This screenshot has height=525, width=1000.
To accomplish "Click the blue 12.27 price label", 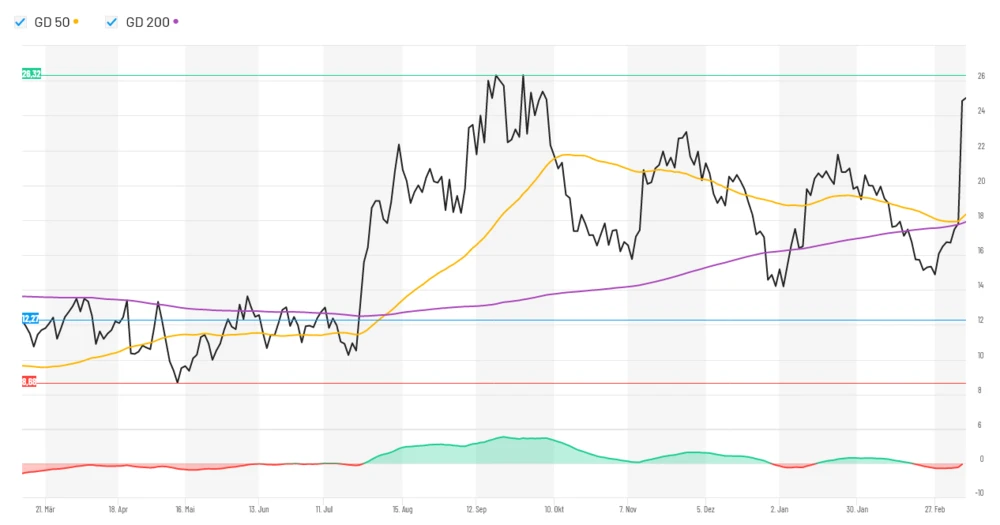I will tap(30, 319).
